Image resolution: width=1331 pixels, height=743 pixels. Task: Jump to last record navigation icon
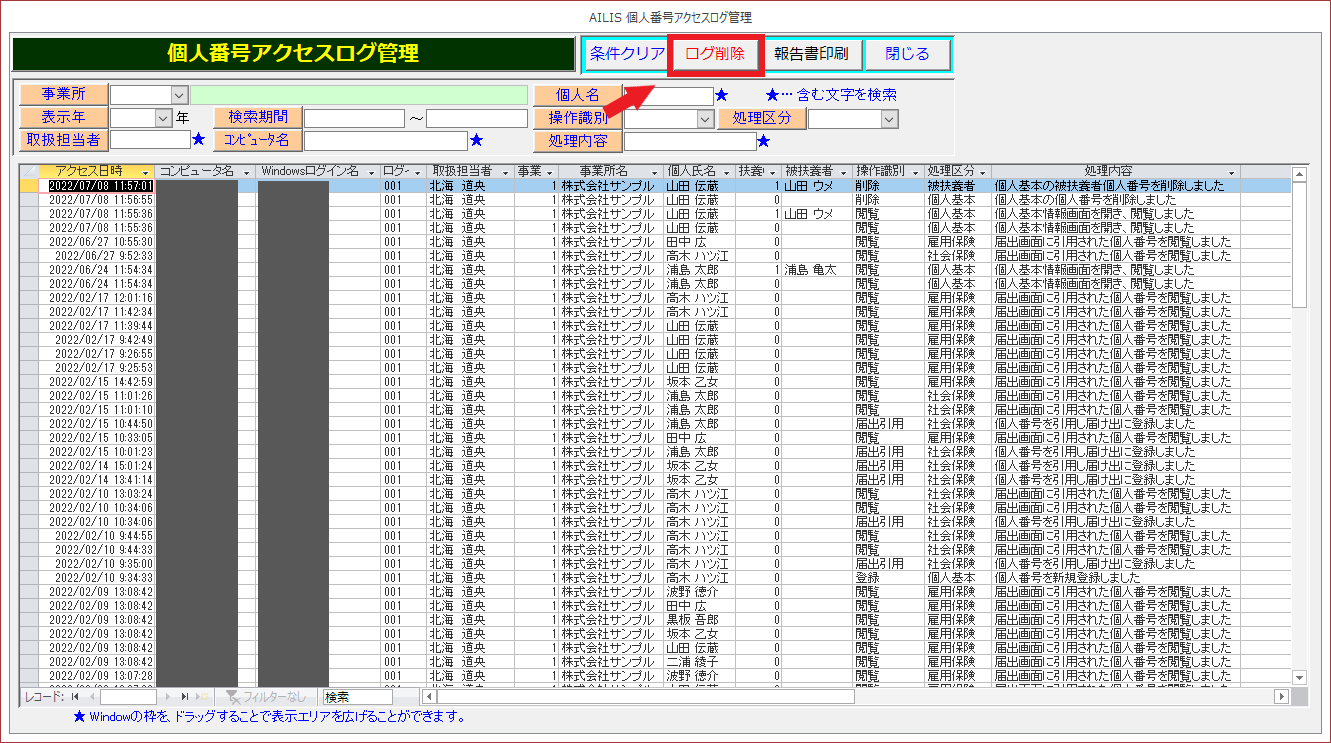(x=185, y=696)
